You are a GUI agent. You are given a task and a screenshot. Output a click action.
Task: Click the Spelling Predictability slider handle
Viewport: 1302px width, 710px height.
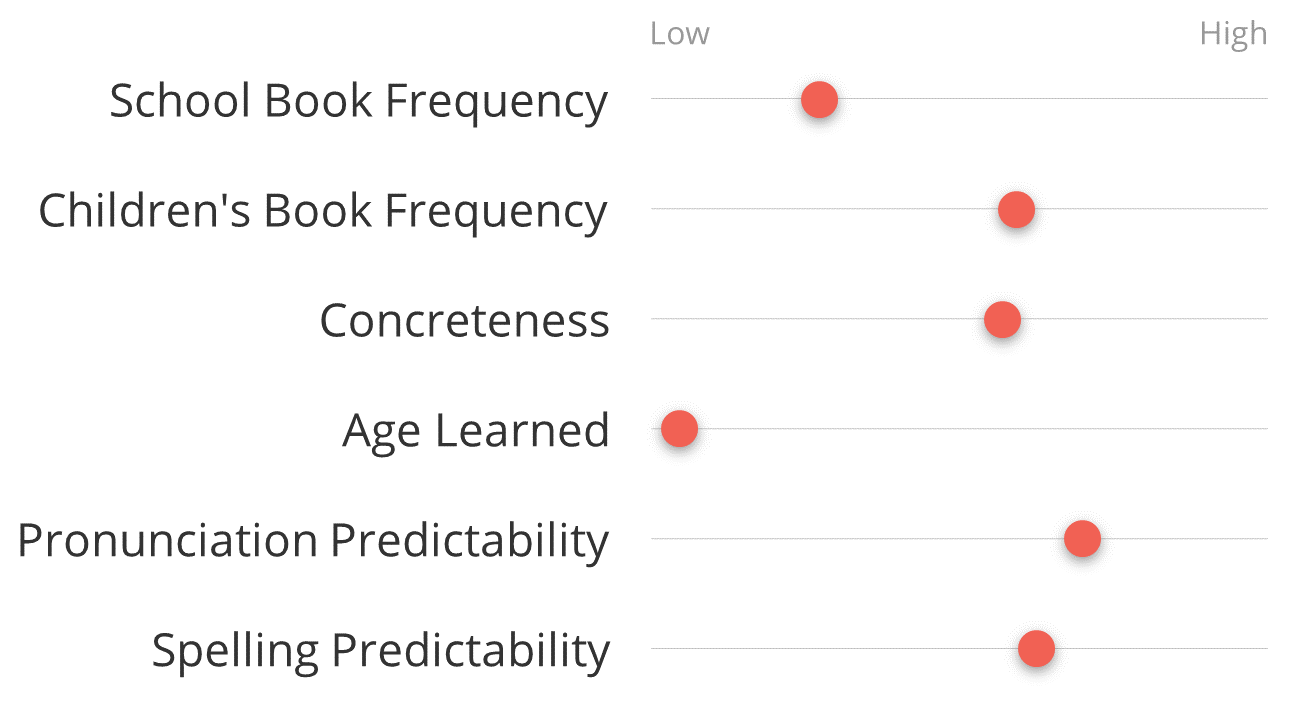1036,649
